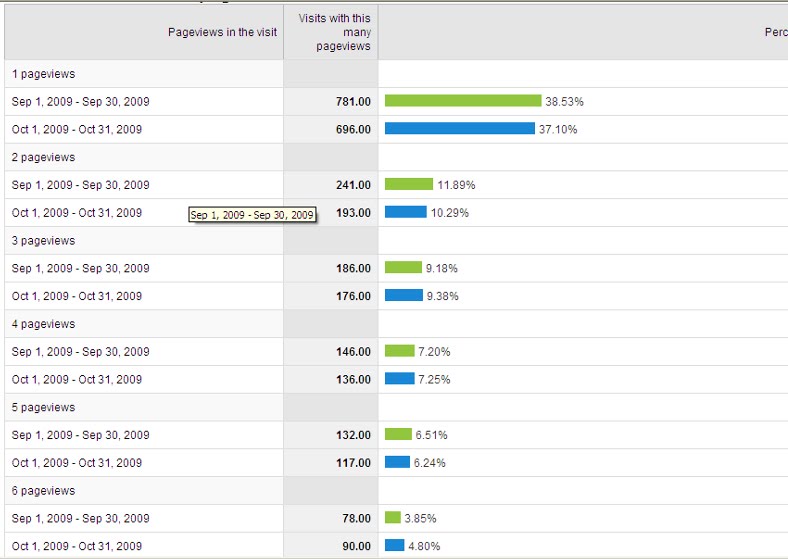Click the blue bar labeled 9.38%
Viewport: 788px width, 559px height.
[404, 296]
